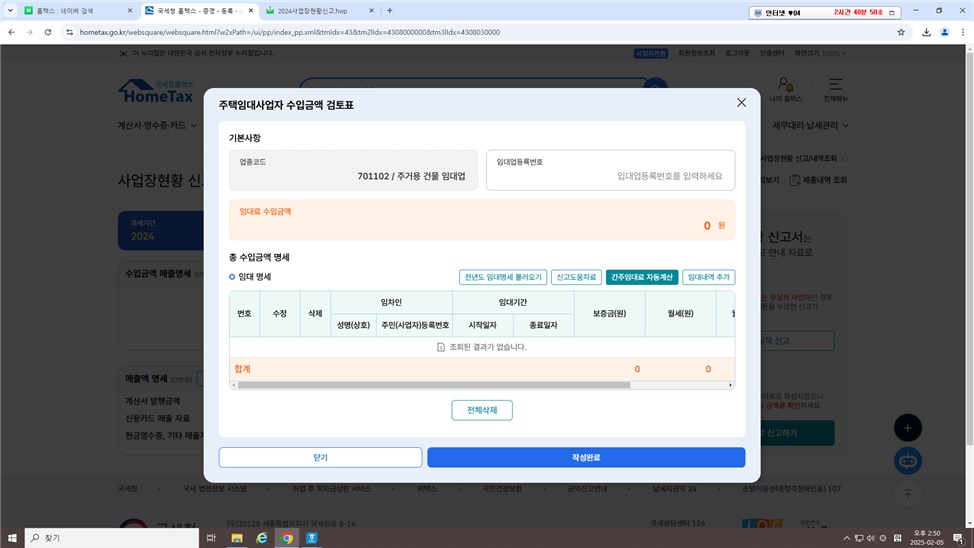Click the page vertical scrollbar
Screen dimensions: 974x548
(970, 249)
